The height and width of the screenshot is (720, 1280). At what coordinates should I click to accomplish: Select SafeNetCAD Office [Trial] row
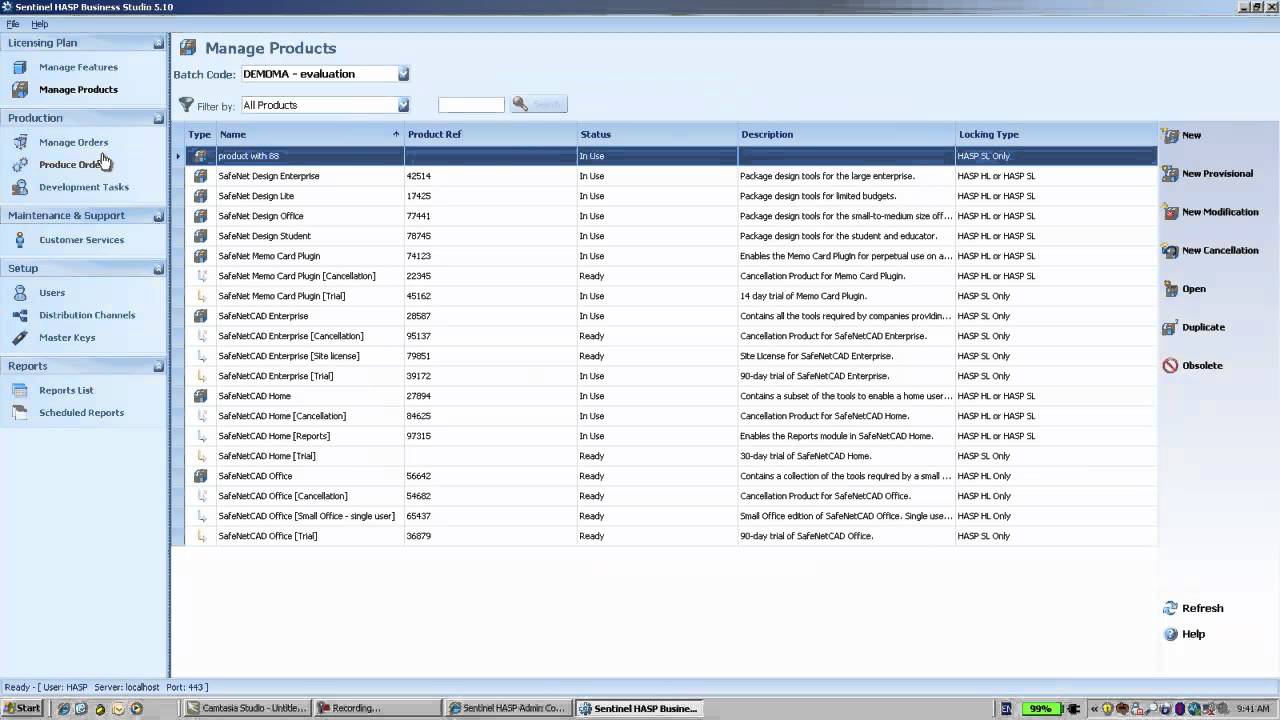tap(672, 536)
